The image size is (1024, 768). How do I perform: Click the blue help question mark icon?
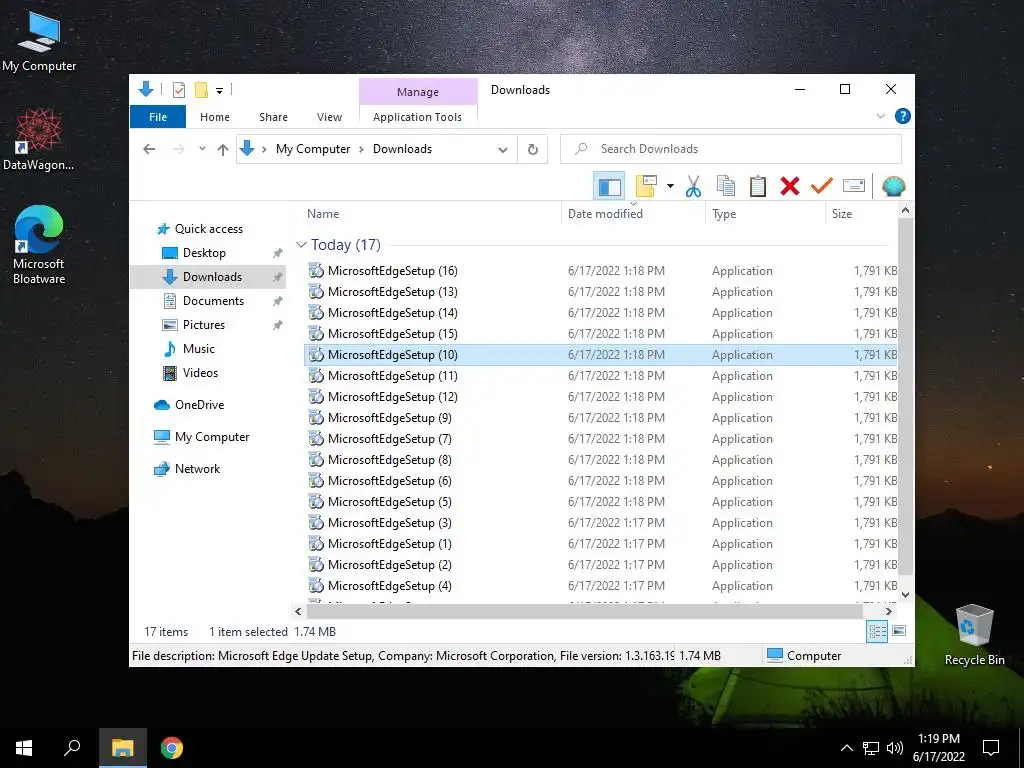[903, 116]
